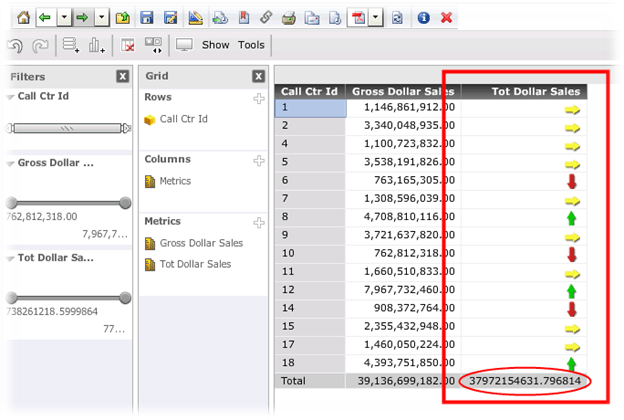The image size is (624, 420).
Task: Click the Home icon in the toolbar
Action: pyautogui.click(x=23, y=18)
